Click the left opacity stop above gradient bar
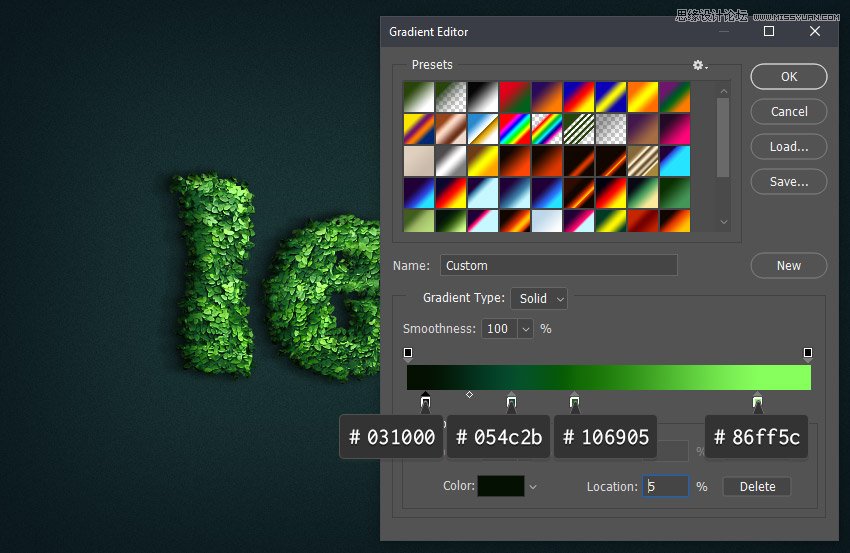This screenshot has width=850, height=553. (408, 353)
